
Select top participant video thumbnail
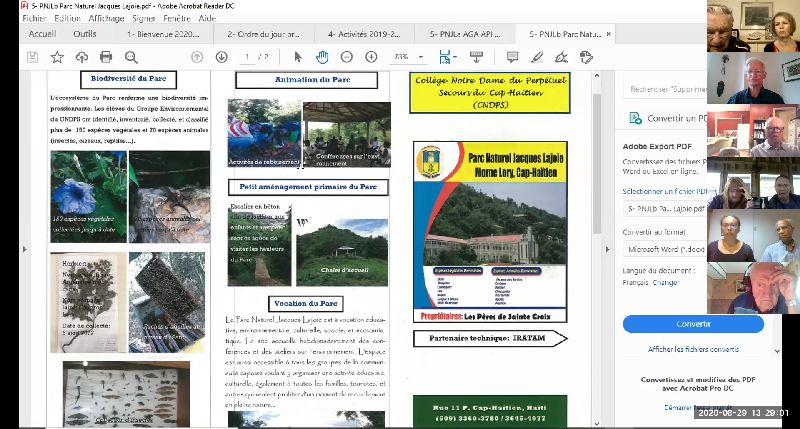click(x=753, y=26)
